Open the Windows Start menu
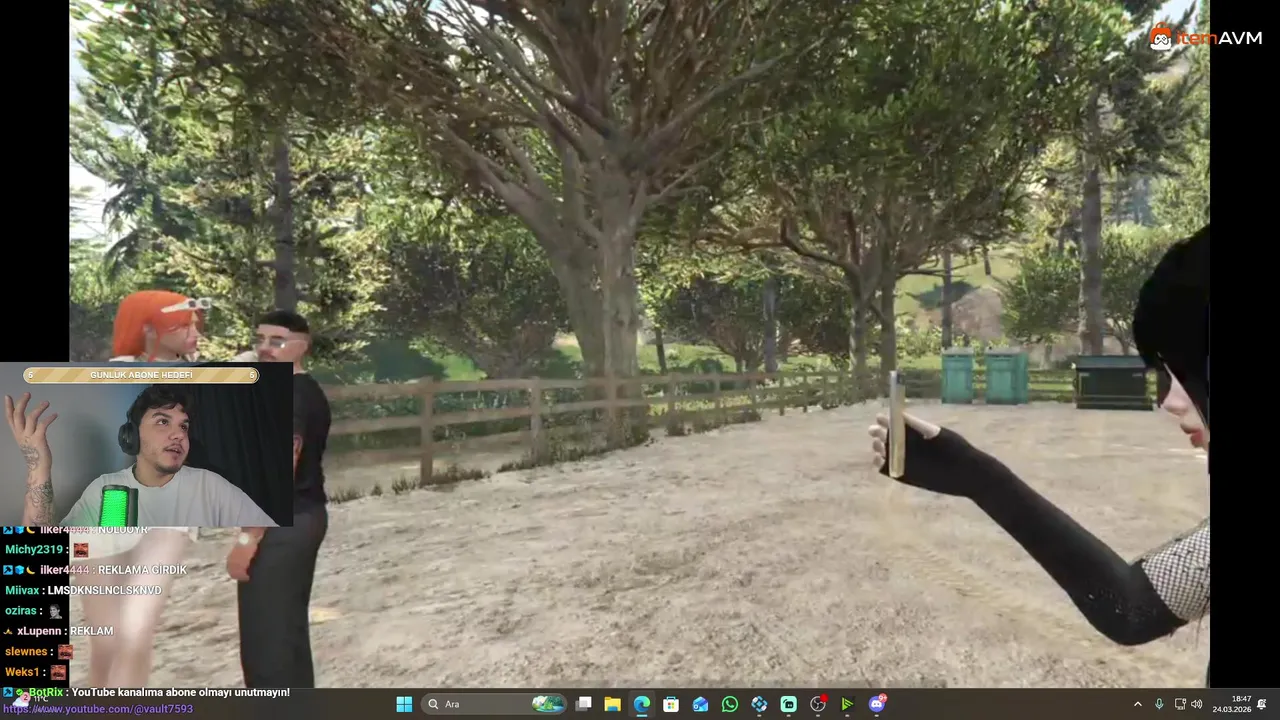This screenshot has width=1280, height=720. 404,704
